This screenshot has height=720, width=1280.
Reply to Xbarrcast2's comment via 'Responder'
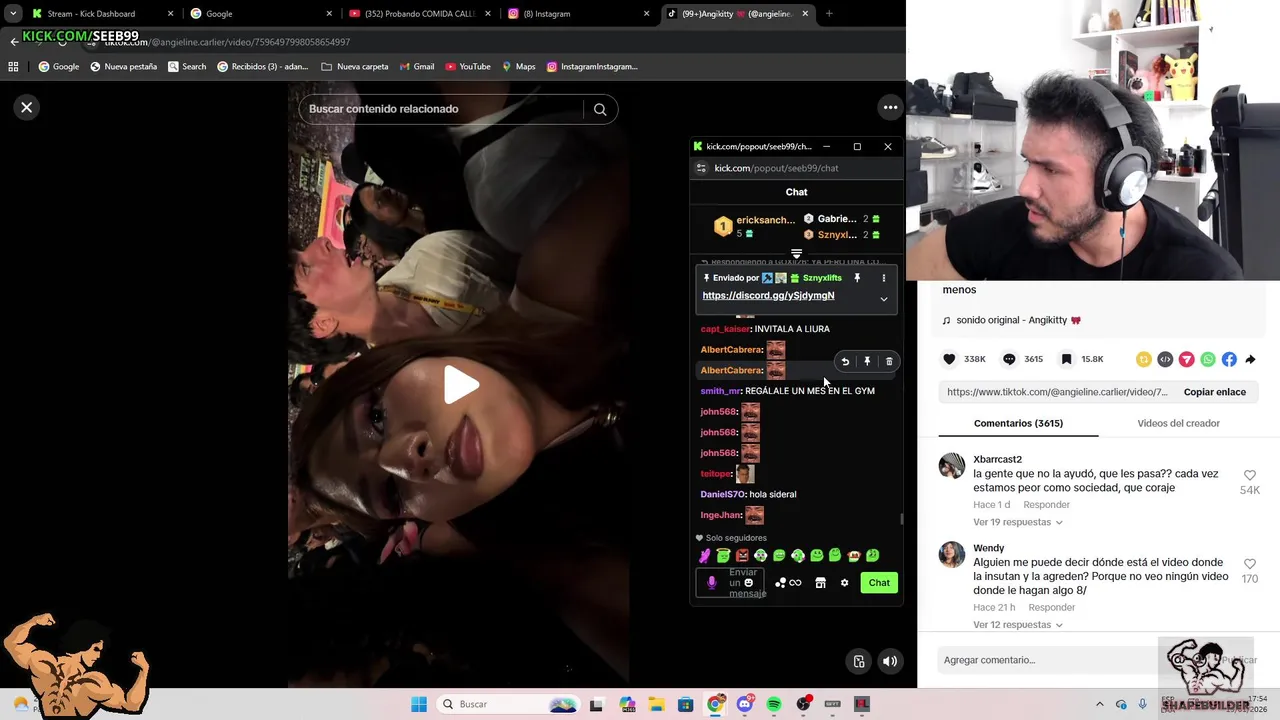(1046, 505)
